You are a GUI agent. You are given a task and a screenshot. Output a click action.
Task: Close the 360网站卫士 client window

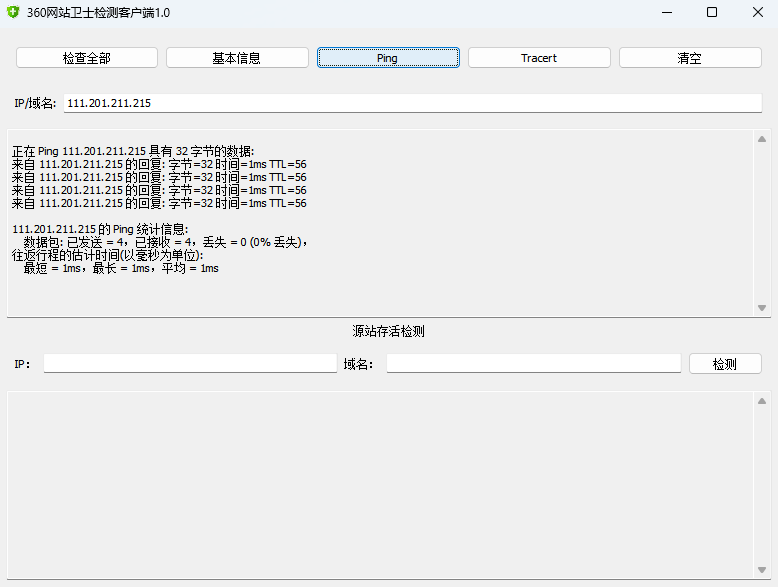[x=757, y=12]
